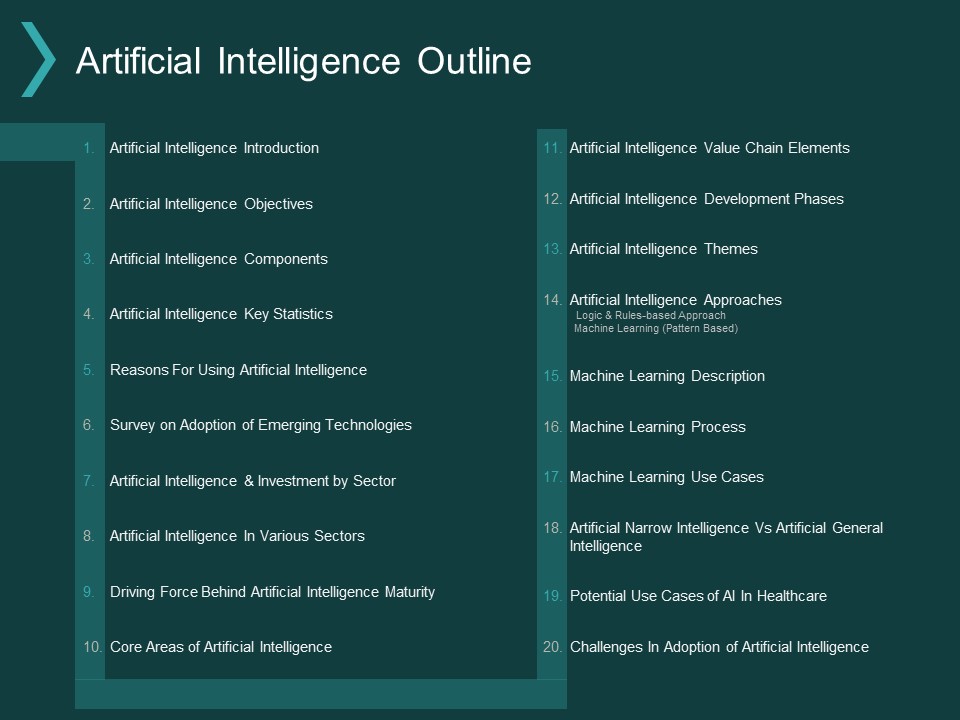Click 'Driving Force Behind Artificial Intelligence Maturity'
Viewport: 960px width, 720px height.
tap(272, 592)
